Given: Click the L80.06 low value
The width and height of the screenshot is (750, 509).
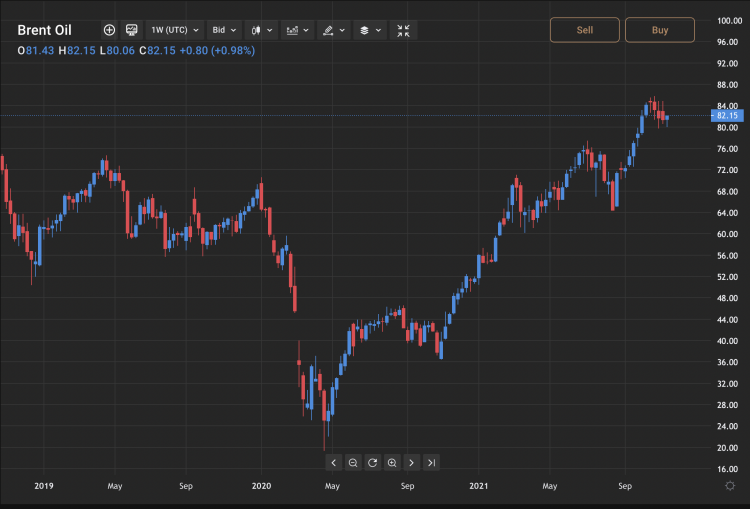Looking at the screenshot, I should point(117,51).
